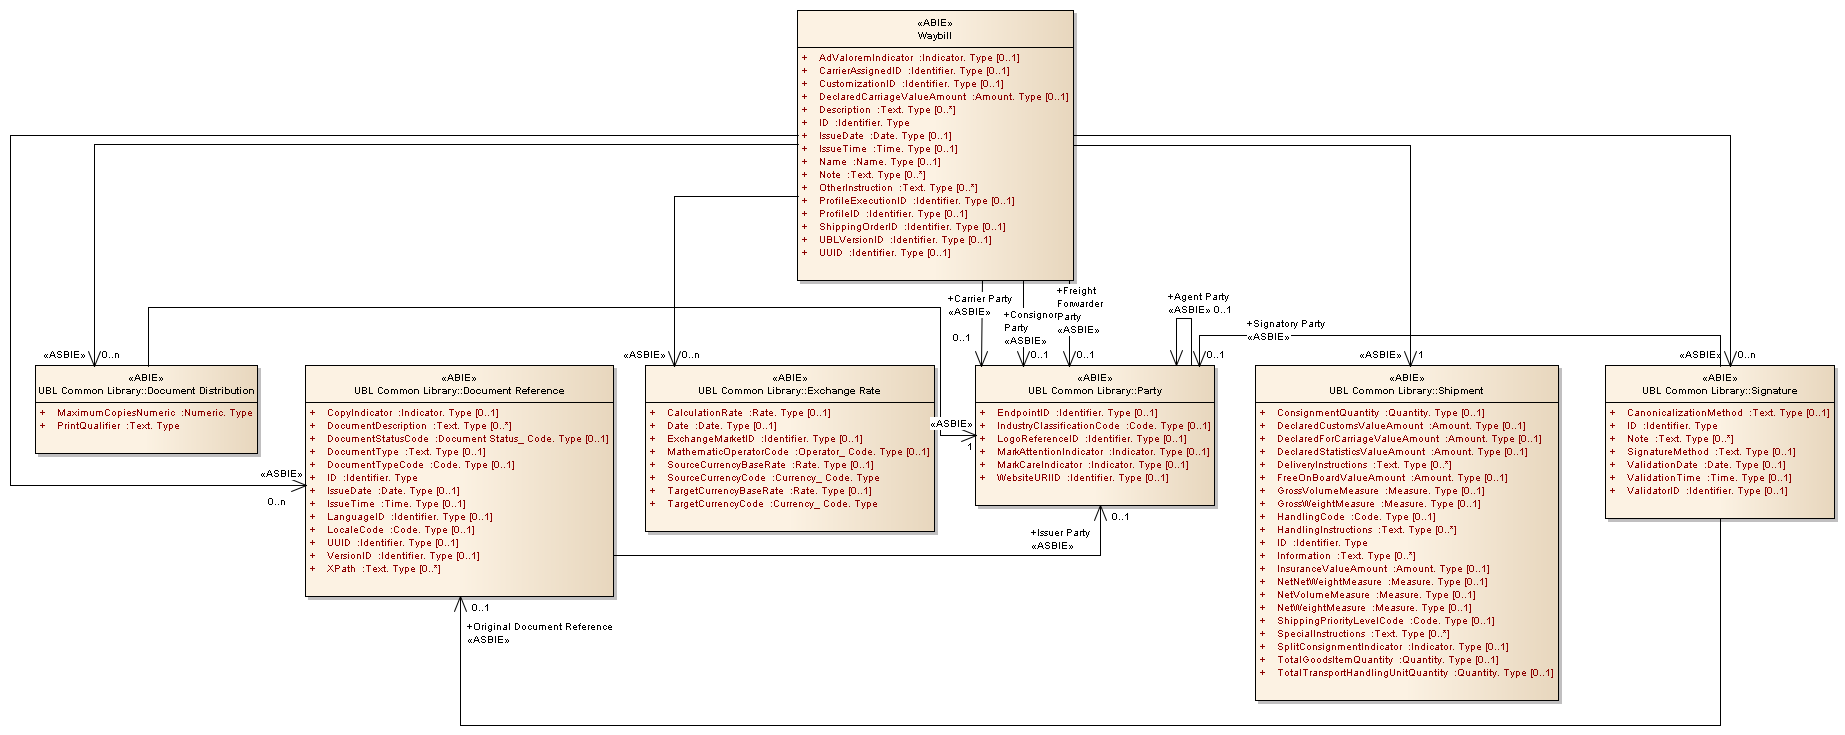Click the +Signatory Party association label
The width and height of the screenshot is (1845, 735).
pyautogui.click(x=1285, y=324)
